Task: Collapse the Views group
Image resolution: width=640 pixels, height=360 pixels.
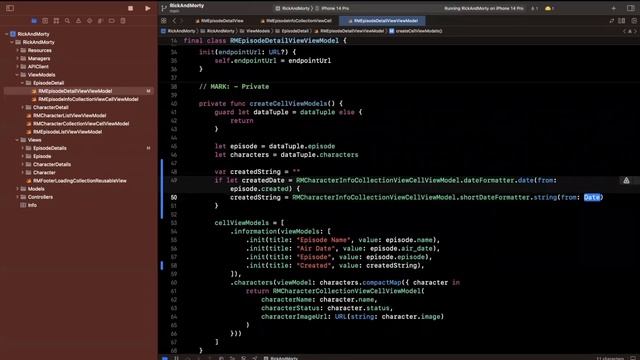Action: [x=18, y=140]
